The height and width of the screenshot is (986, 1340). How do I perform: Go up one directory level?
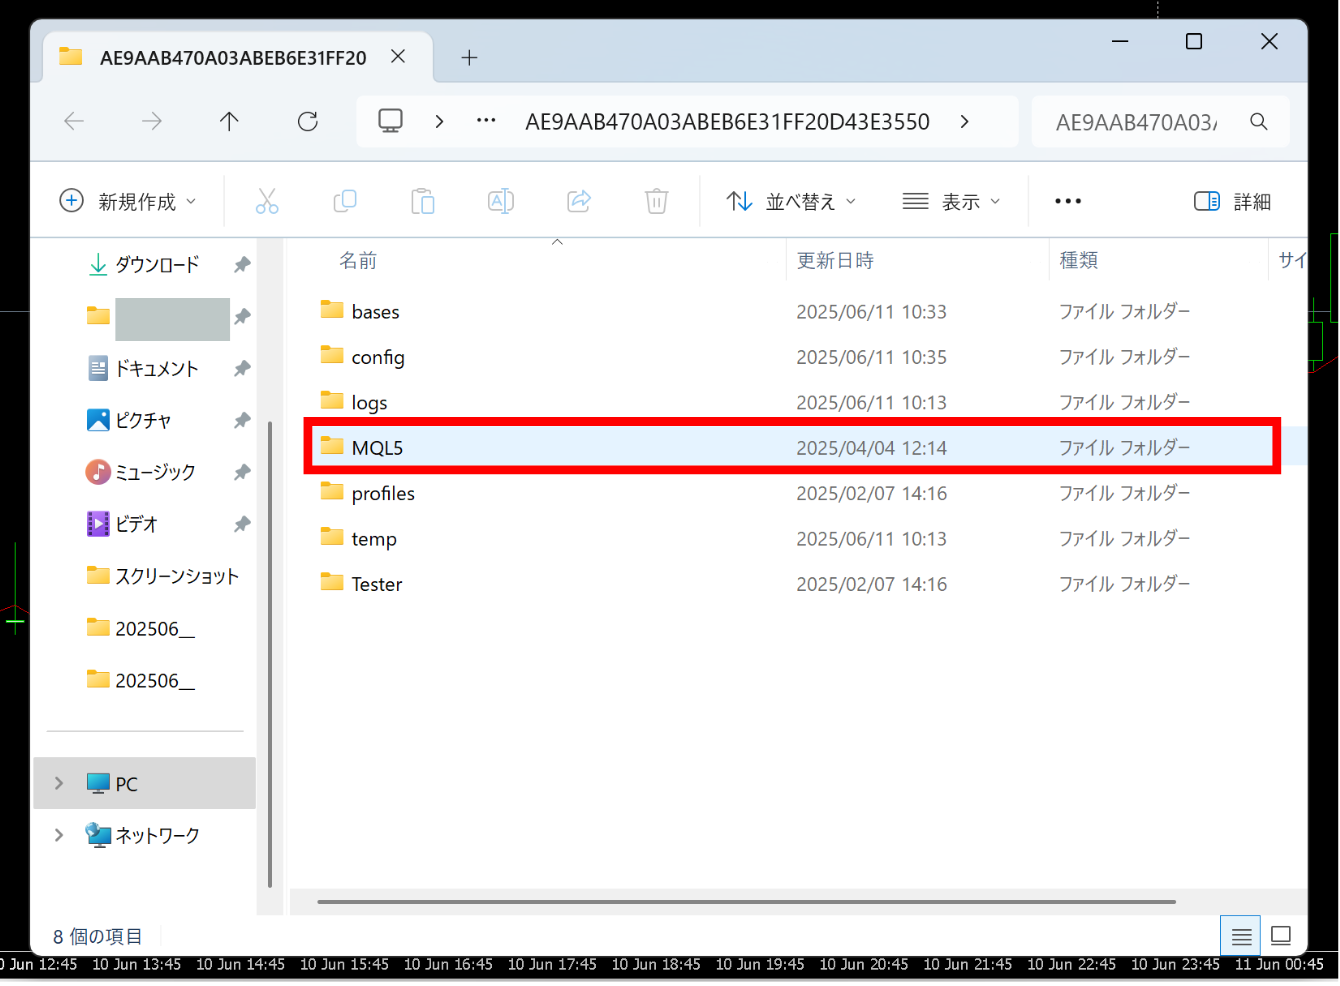(x=229, y=122)
